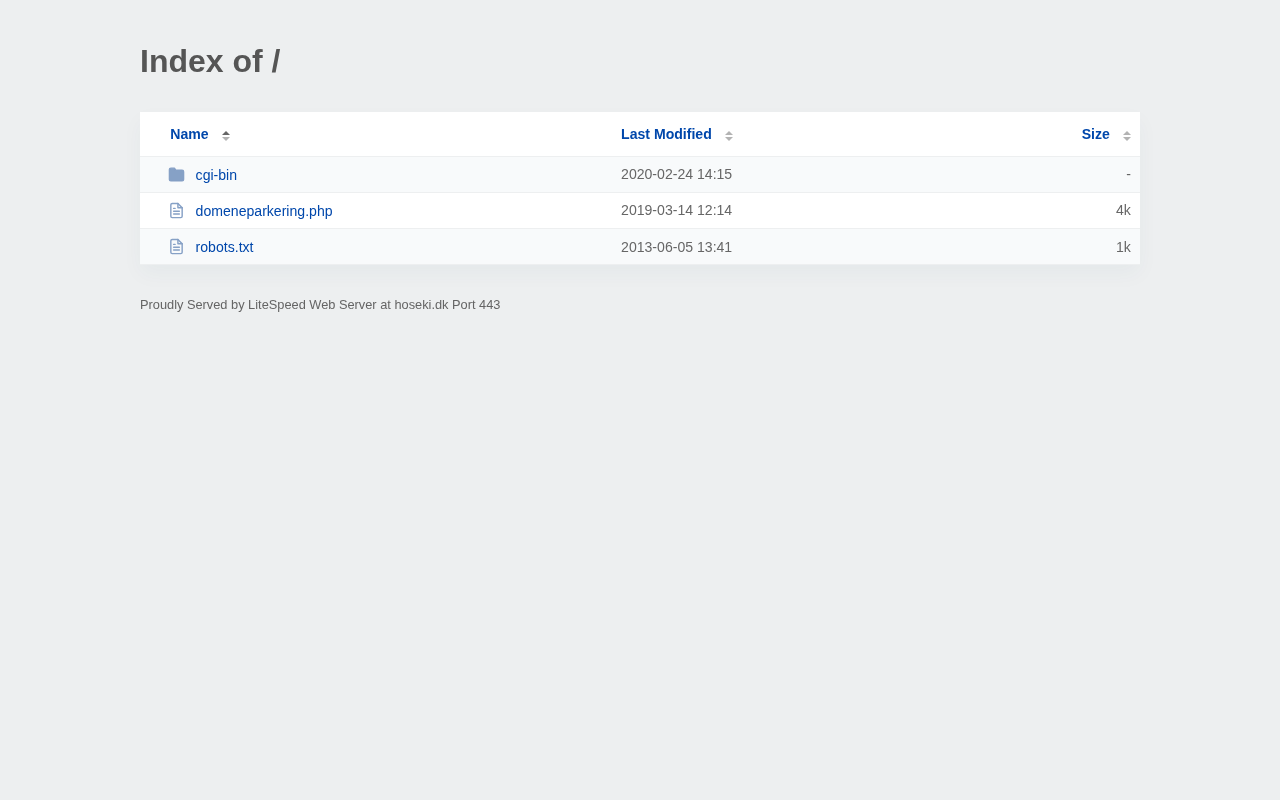Viewport: 1280px width, 800px height.
Task: Click the cgi-bin folder icon
Action: 176,175
